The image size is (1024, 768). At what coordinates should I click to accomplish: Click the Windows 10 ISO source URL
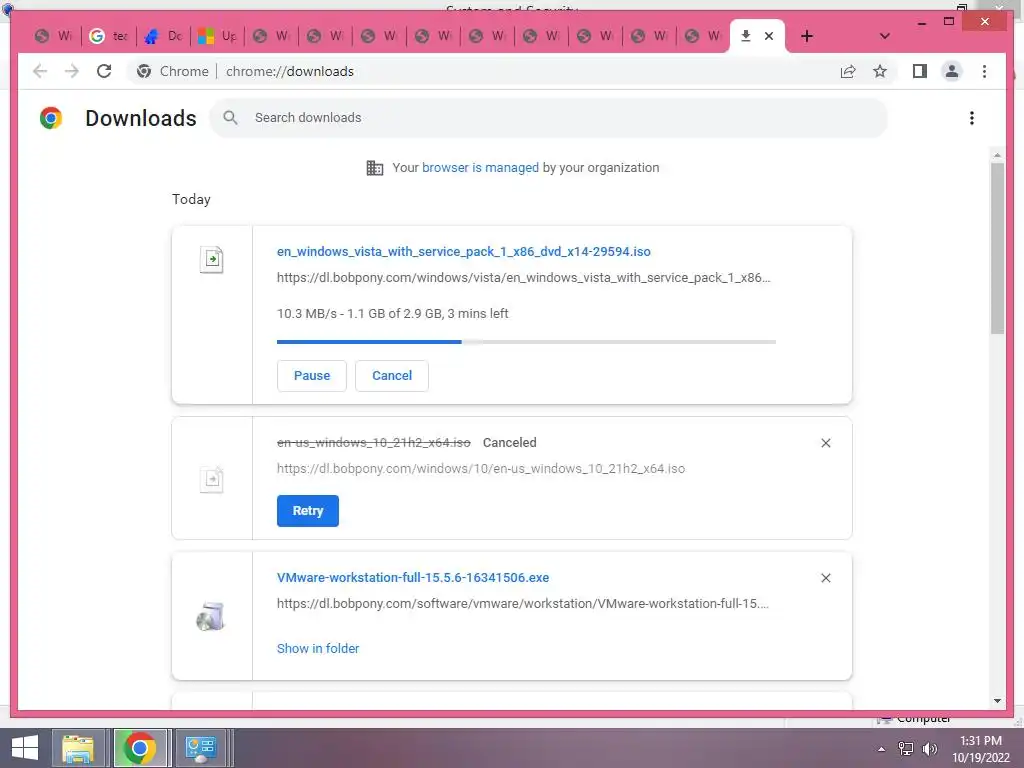click(481, 468)
